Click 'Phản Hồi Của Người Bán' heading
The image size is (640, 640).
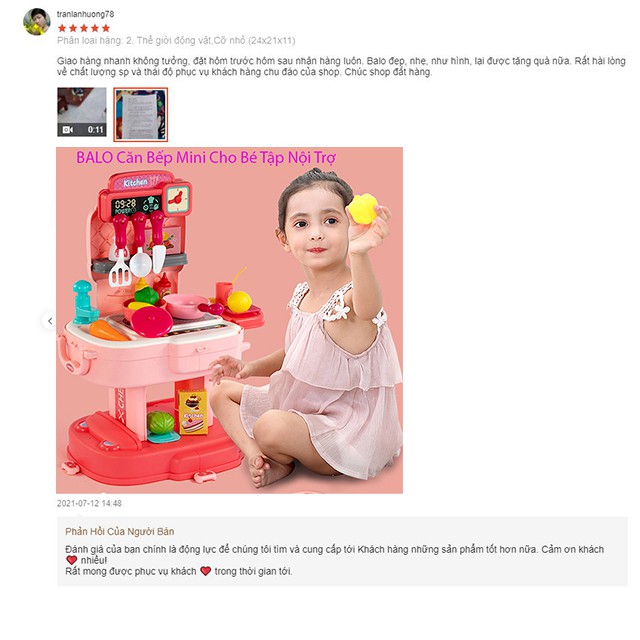click(120, 531)
